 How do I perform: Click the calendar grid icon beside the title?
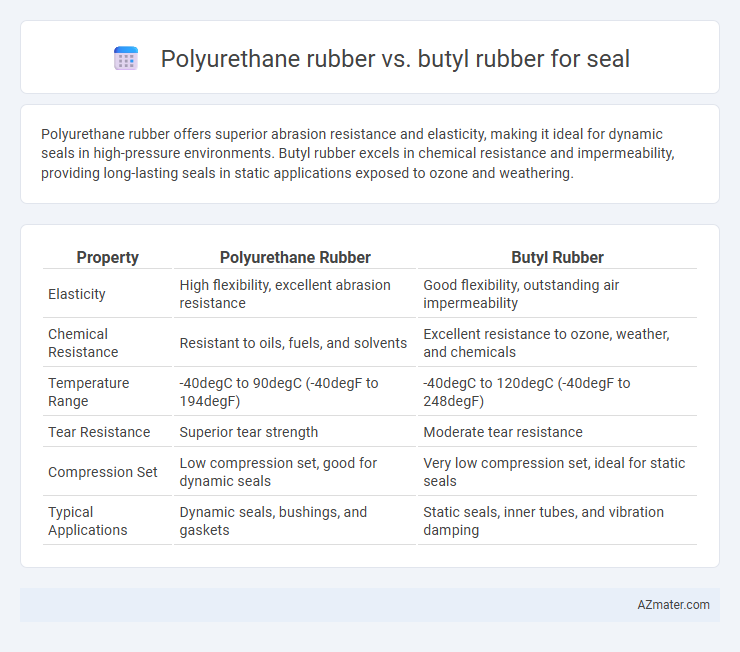(126, 59)
